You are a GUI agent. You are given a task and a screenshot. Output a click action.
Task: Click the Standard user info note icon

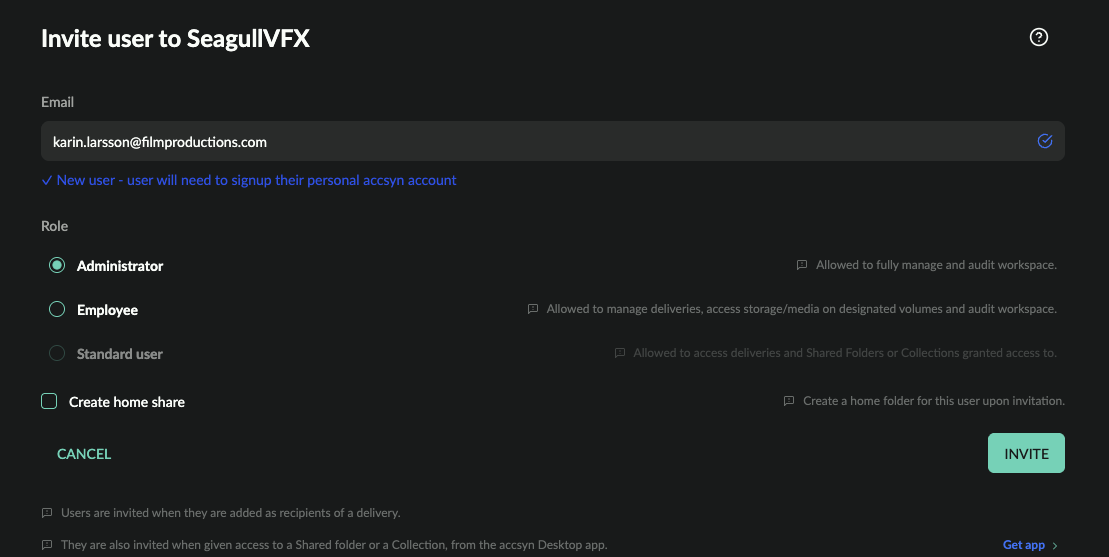click(x=620, y=353)
